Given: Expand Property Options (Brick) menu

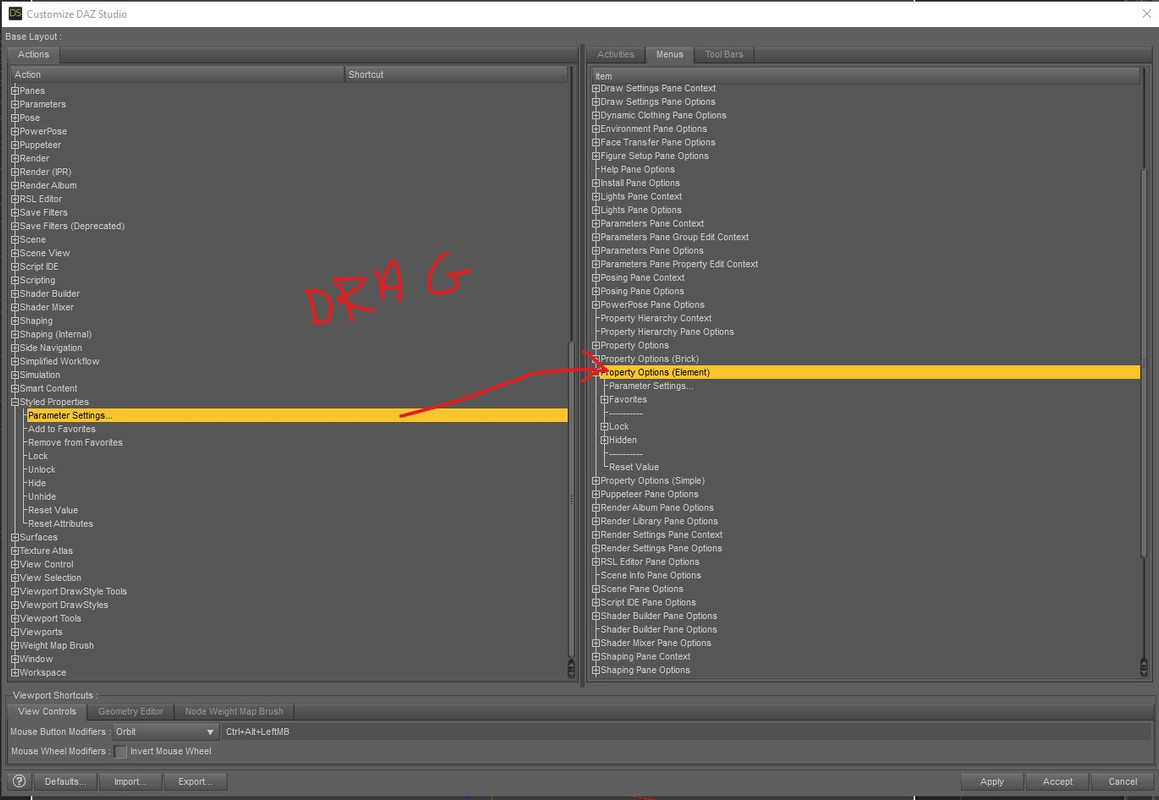Looking at the screenshot, I should point(596,359).
